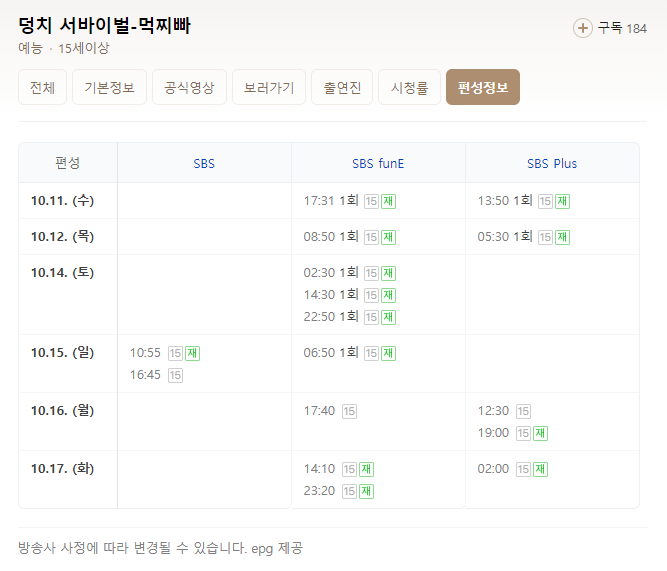The width and height of the screenshot is (667, 571).
Task: Click the 재 rerun badge beside 13:50
Action: [x=562, y=201]
